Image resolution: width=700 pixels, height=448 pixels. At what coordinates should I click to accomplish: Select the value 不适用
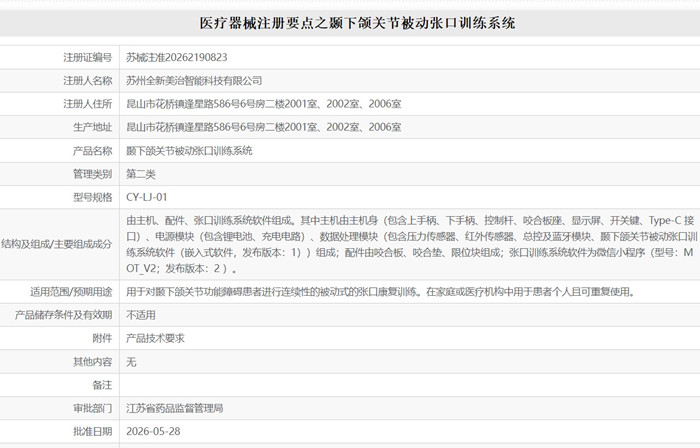[141, 315]
